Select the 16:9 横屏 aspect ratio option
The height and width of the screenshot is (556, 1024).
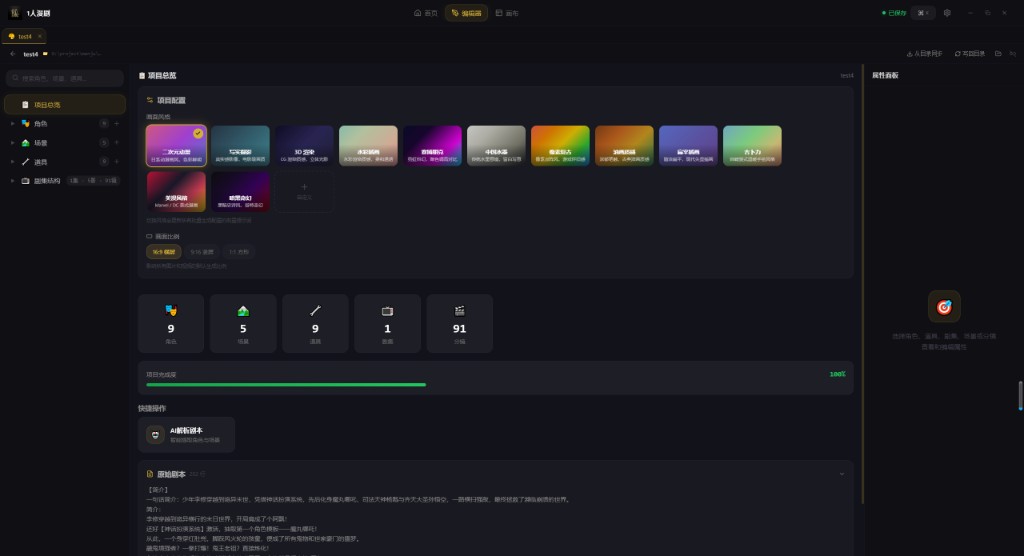[163, 252]
